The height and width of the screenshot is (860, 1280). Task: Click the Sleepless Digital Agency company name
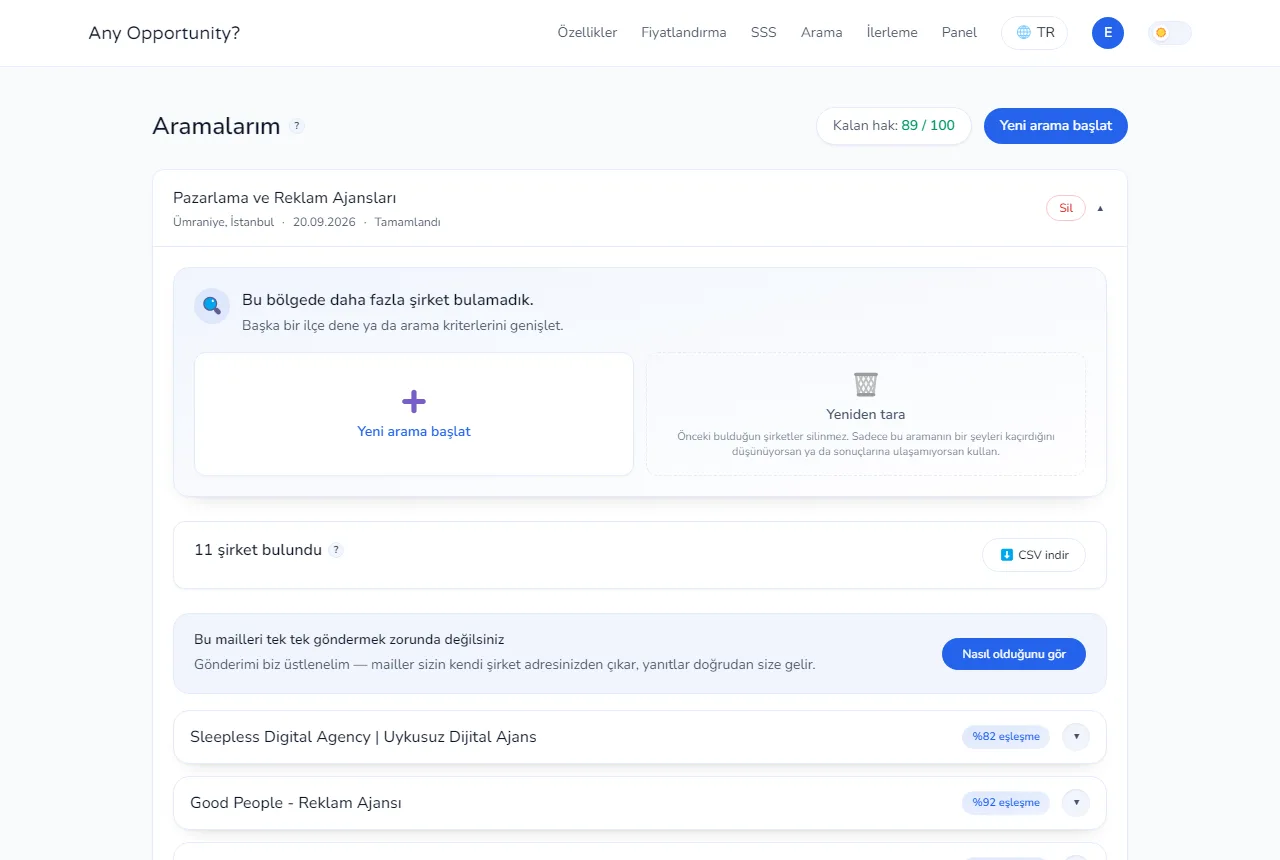point(363,737)
